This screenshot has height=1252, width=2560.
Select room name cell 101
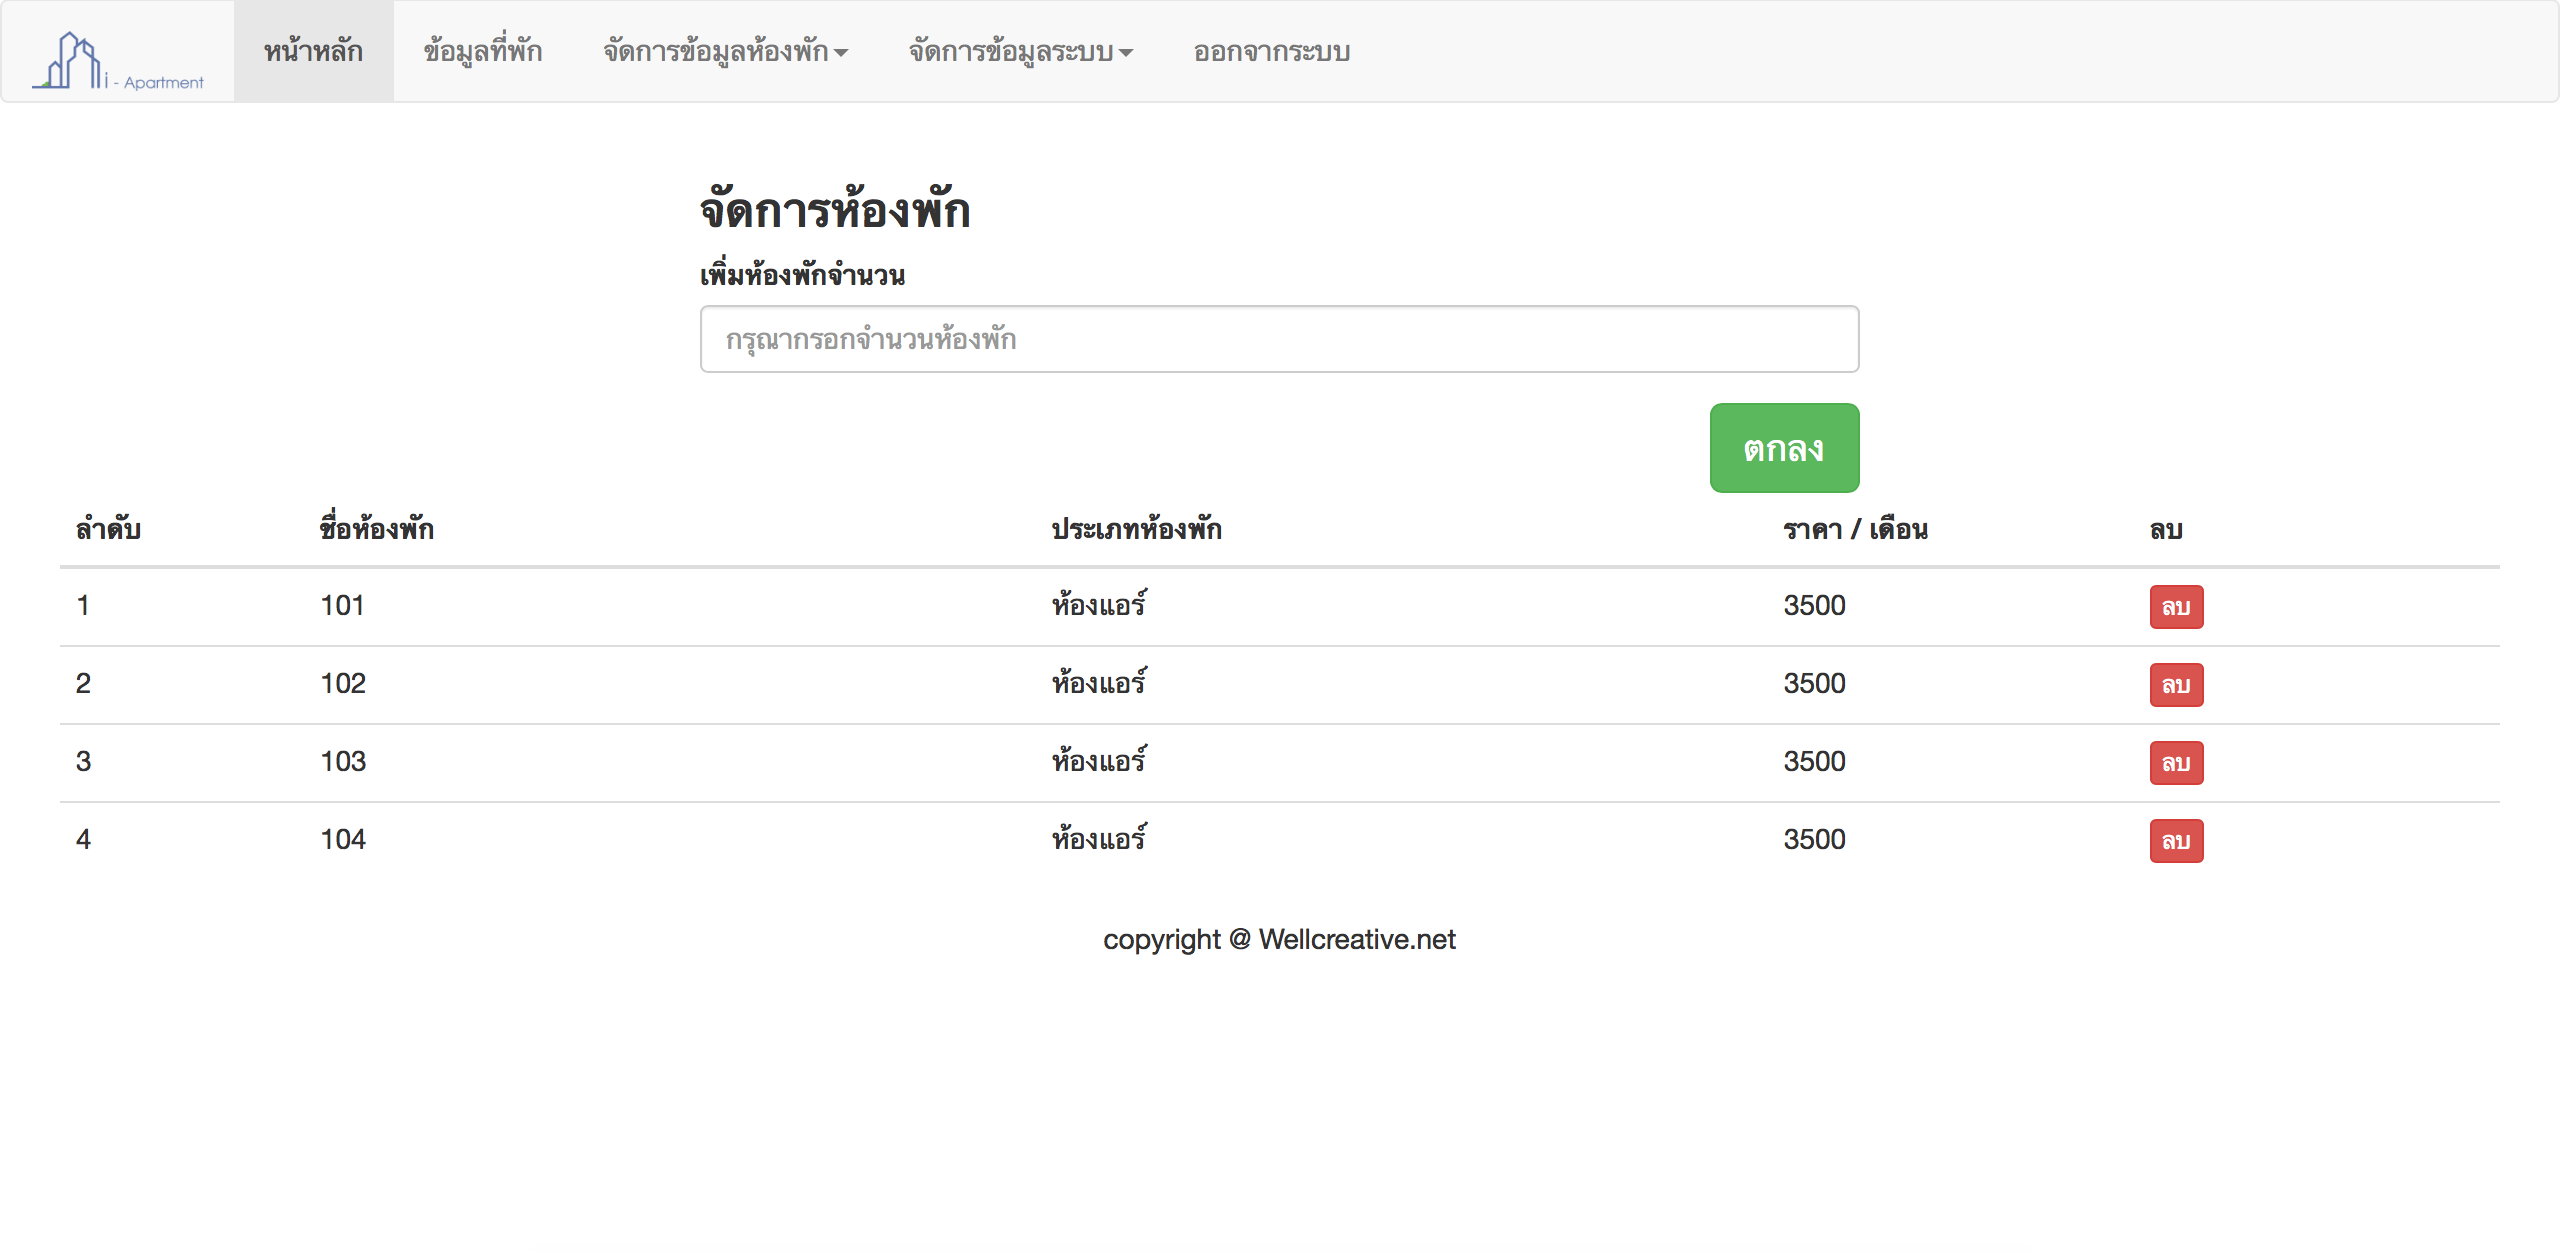(x=342, y=606)
